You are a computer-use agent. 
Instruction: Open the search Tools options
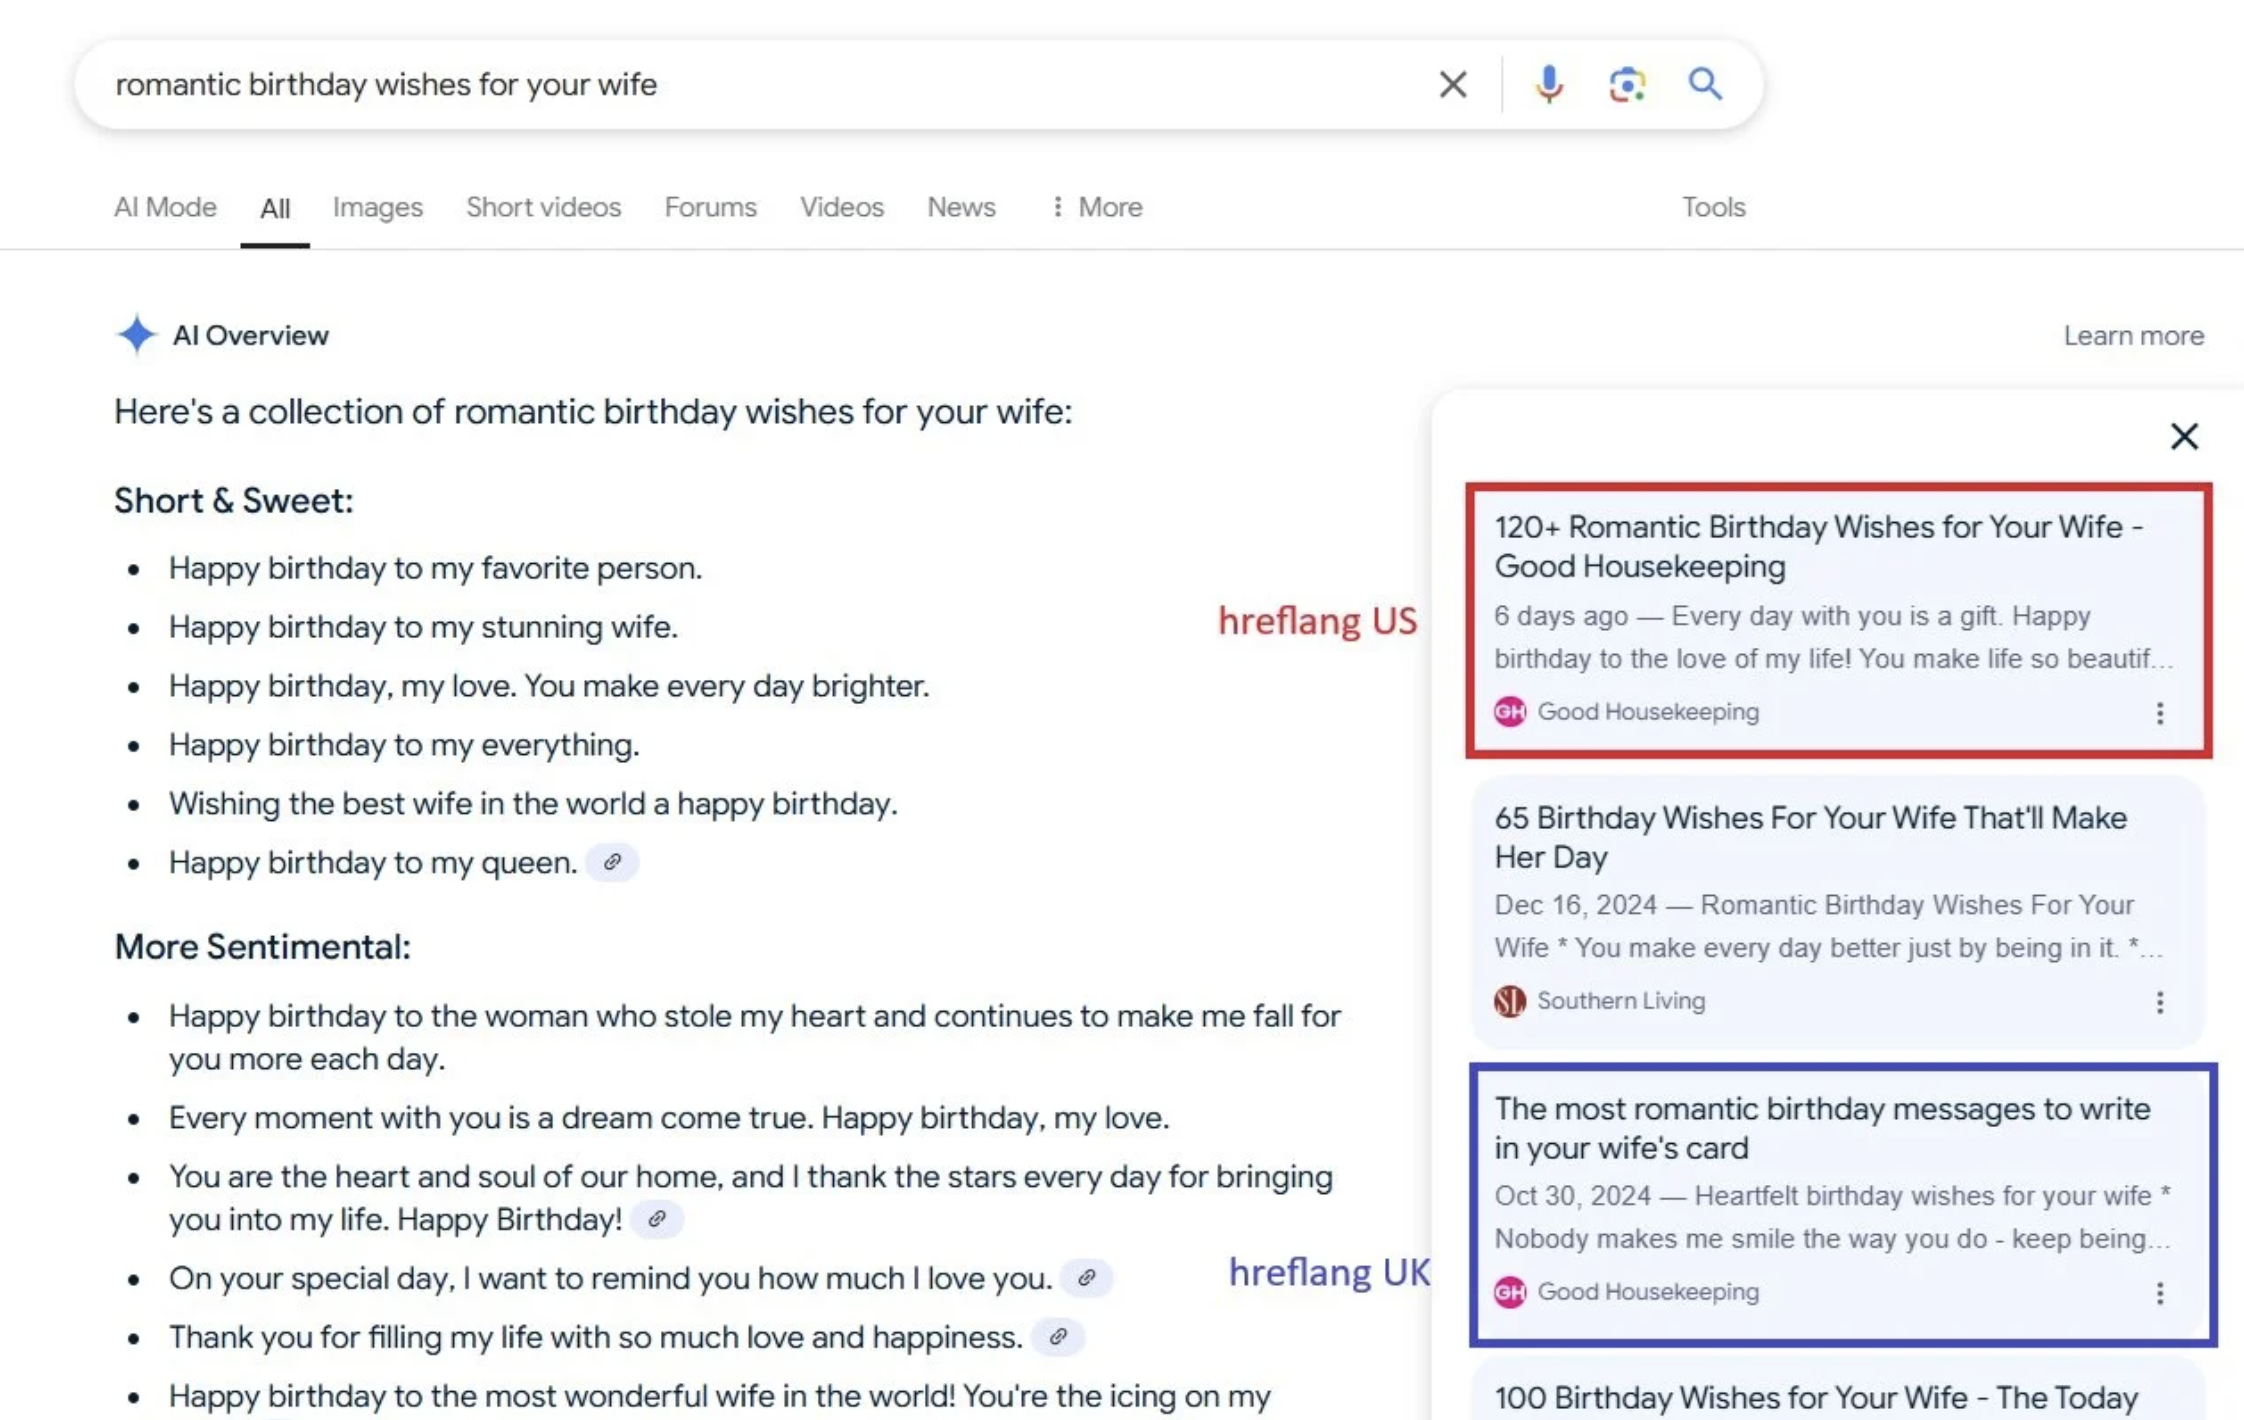pyautogui.click(x=1713, y=207)
